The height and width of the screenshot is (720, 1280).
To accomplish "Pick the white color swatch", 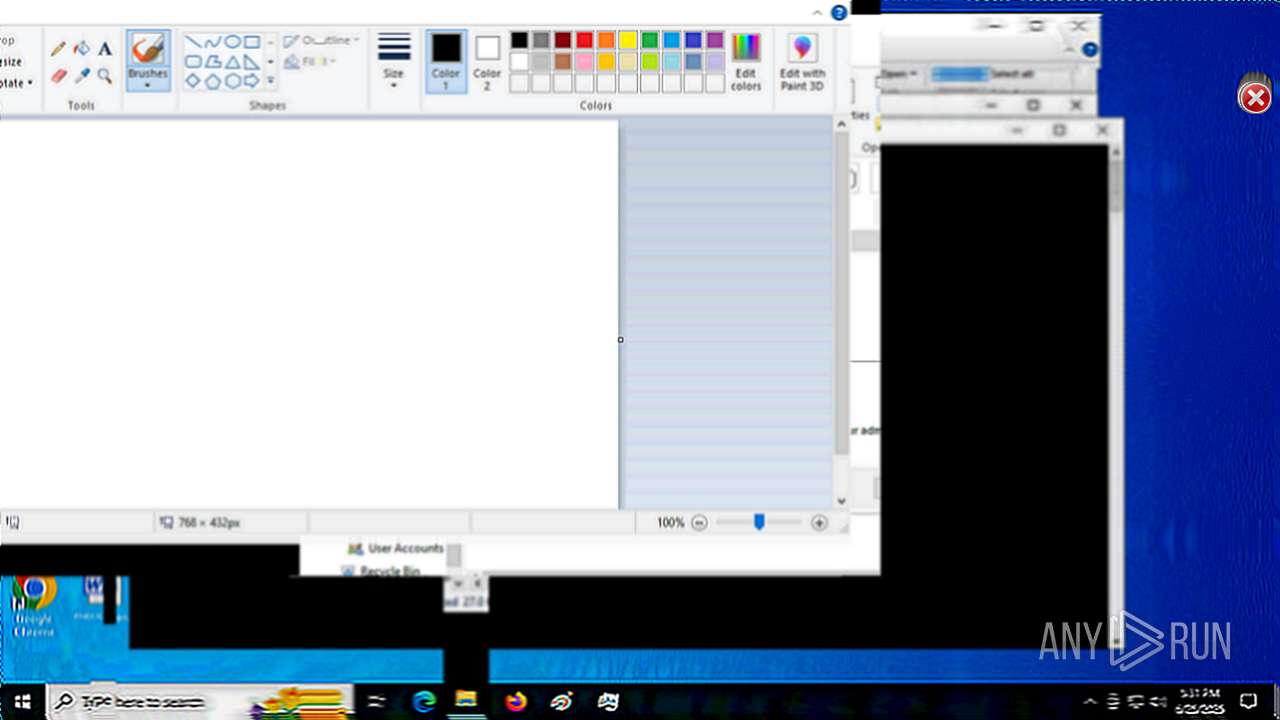I will point(519,62).
